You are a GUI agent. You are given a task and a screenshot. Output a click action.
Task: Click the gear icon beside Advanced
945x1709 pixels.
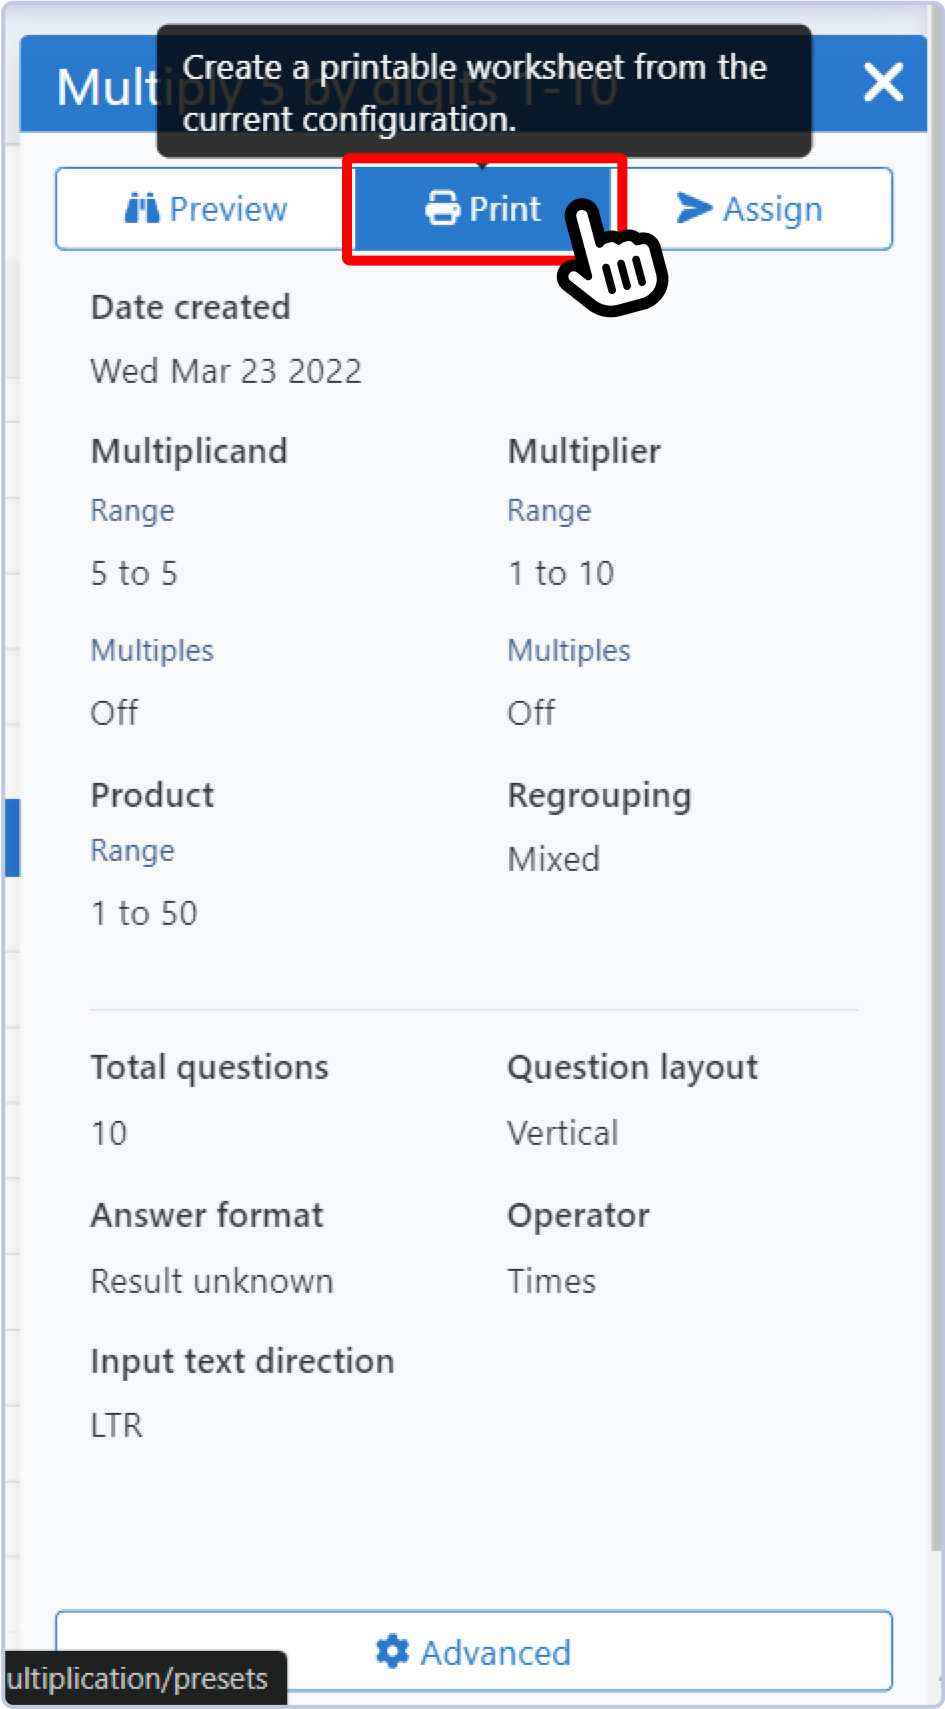click(x=392, y=1652)
